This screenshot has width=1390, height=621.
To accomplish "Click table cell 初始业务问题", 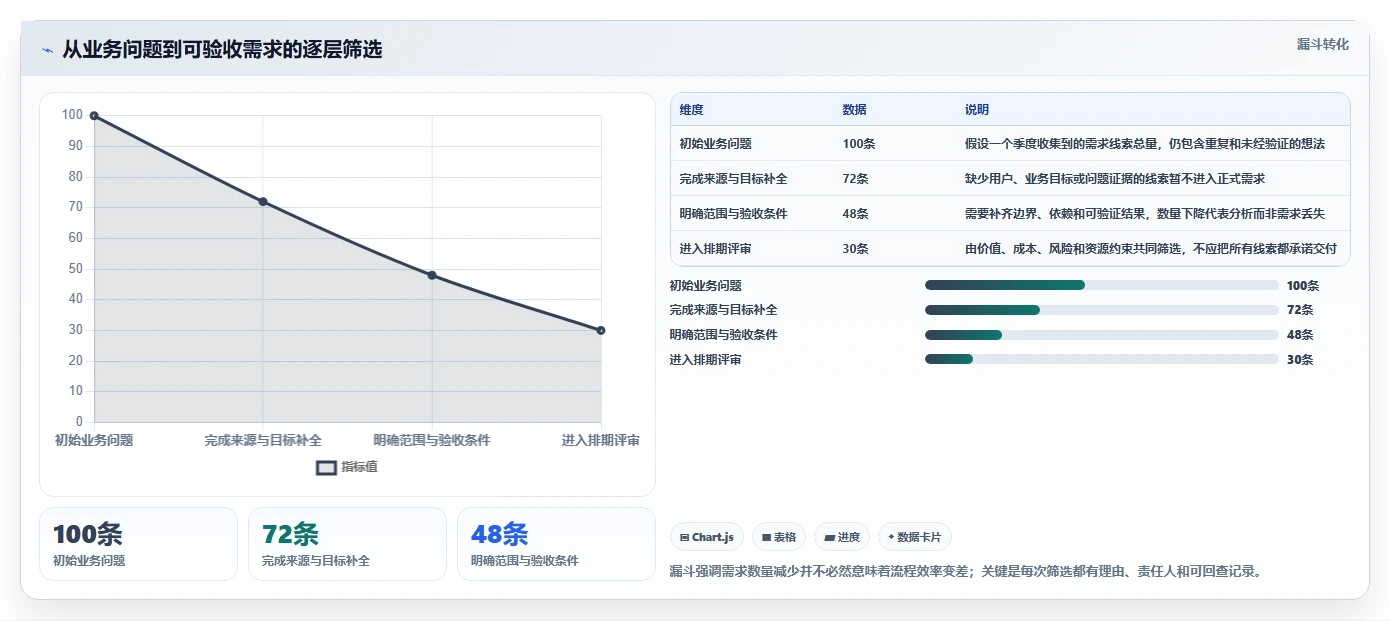I will pyautogui.click(x=716, y=144).
